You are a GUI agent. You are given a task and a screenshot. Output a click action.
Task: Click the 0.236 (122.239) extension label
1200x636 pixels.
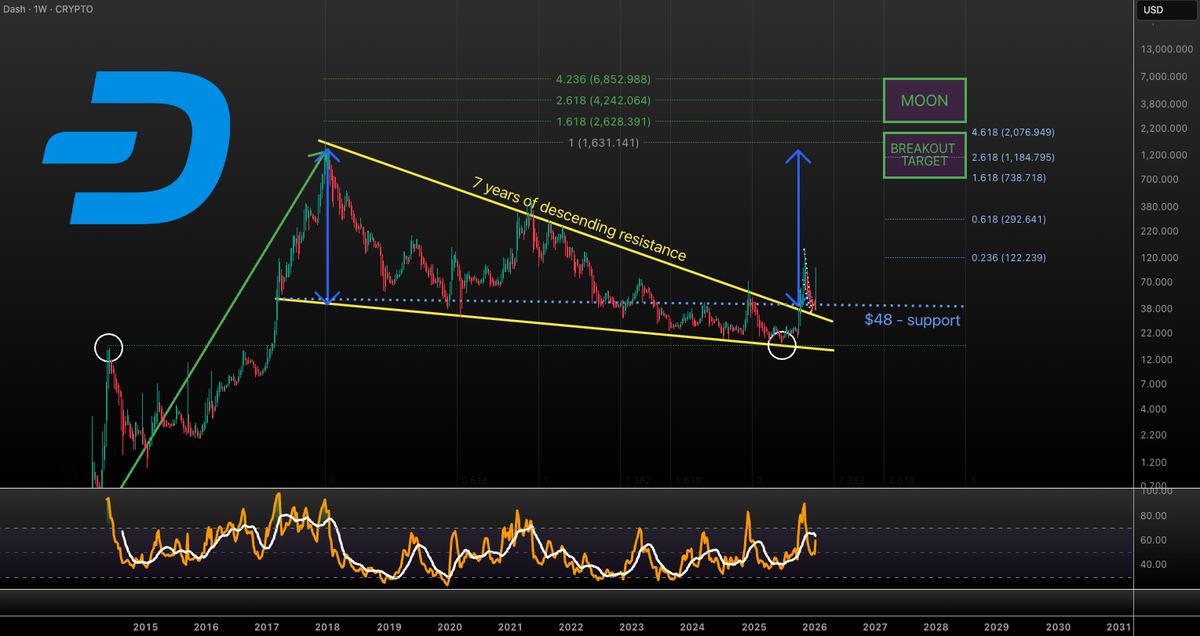[1010, 258]
